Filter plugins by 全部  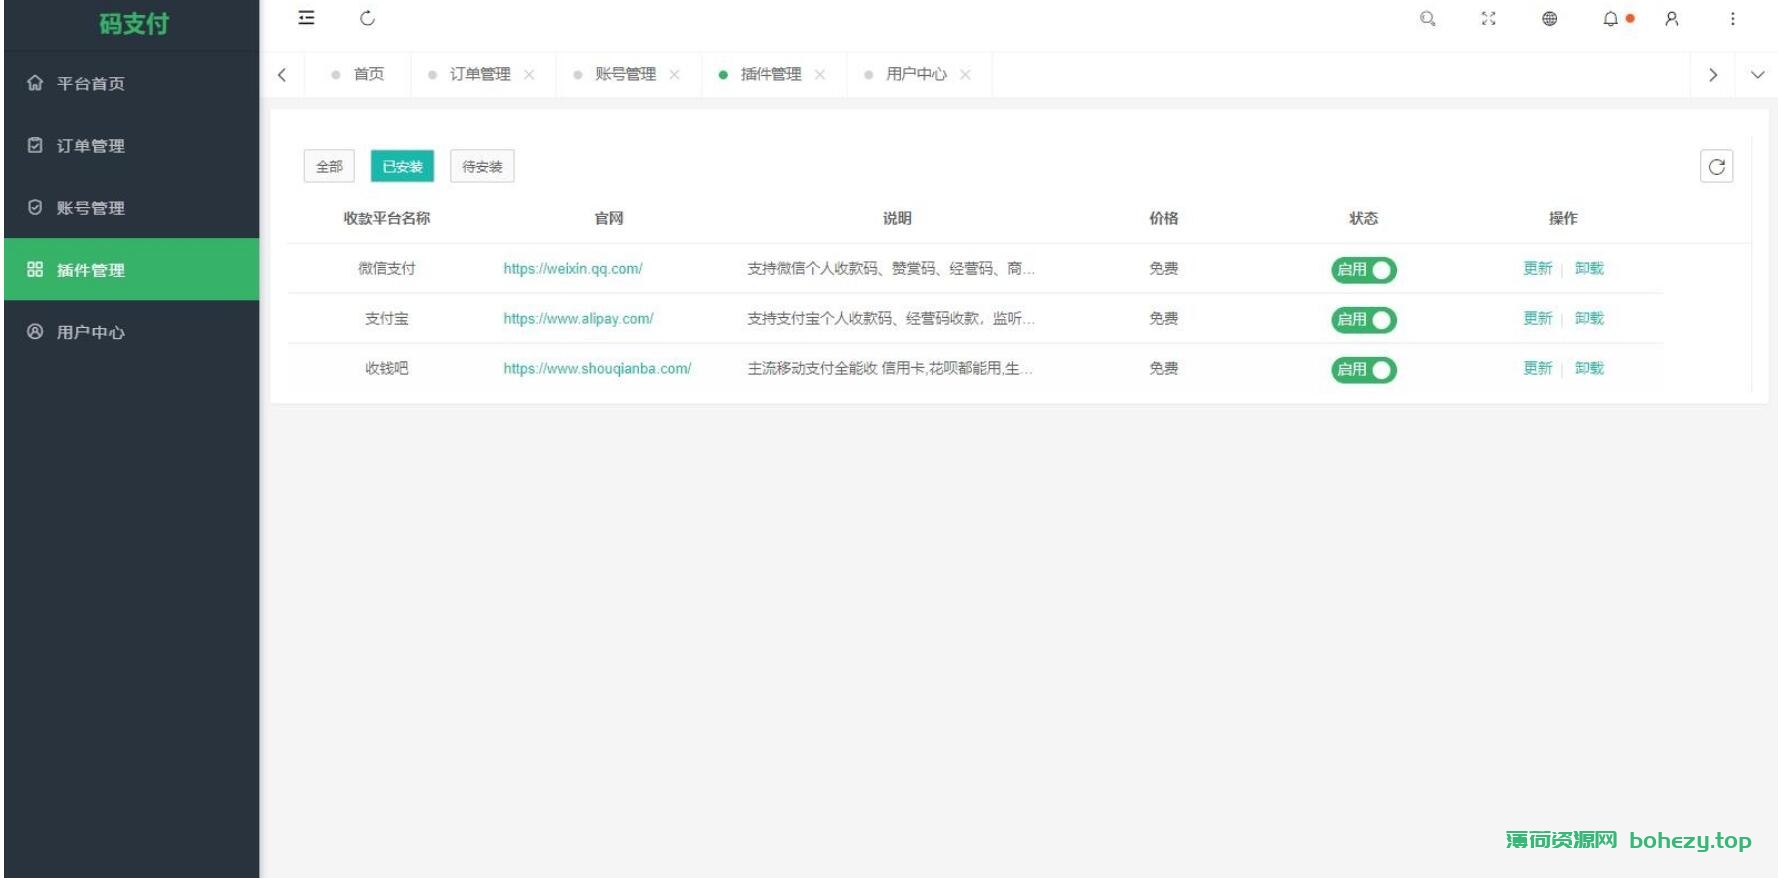329,166
